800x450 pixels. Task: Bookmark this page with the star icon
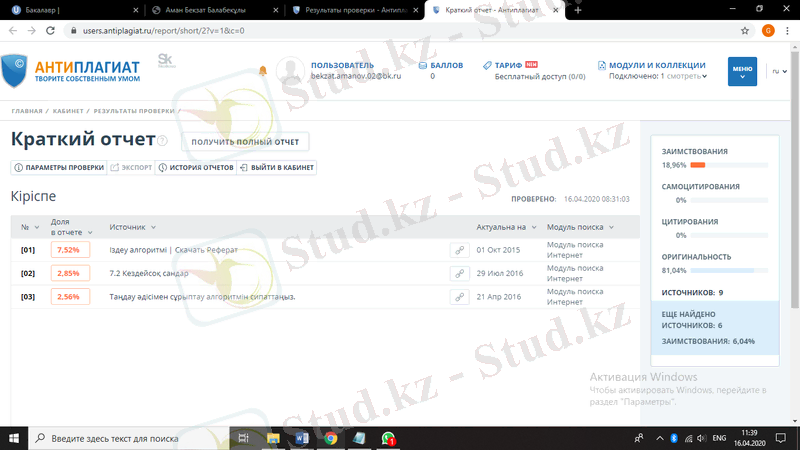(x=745, y=31)
